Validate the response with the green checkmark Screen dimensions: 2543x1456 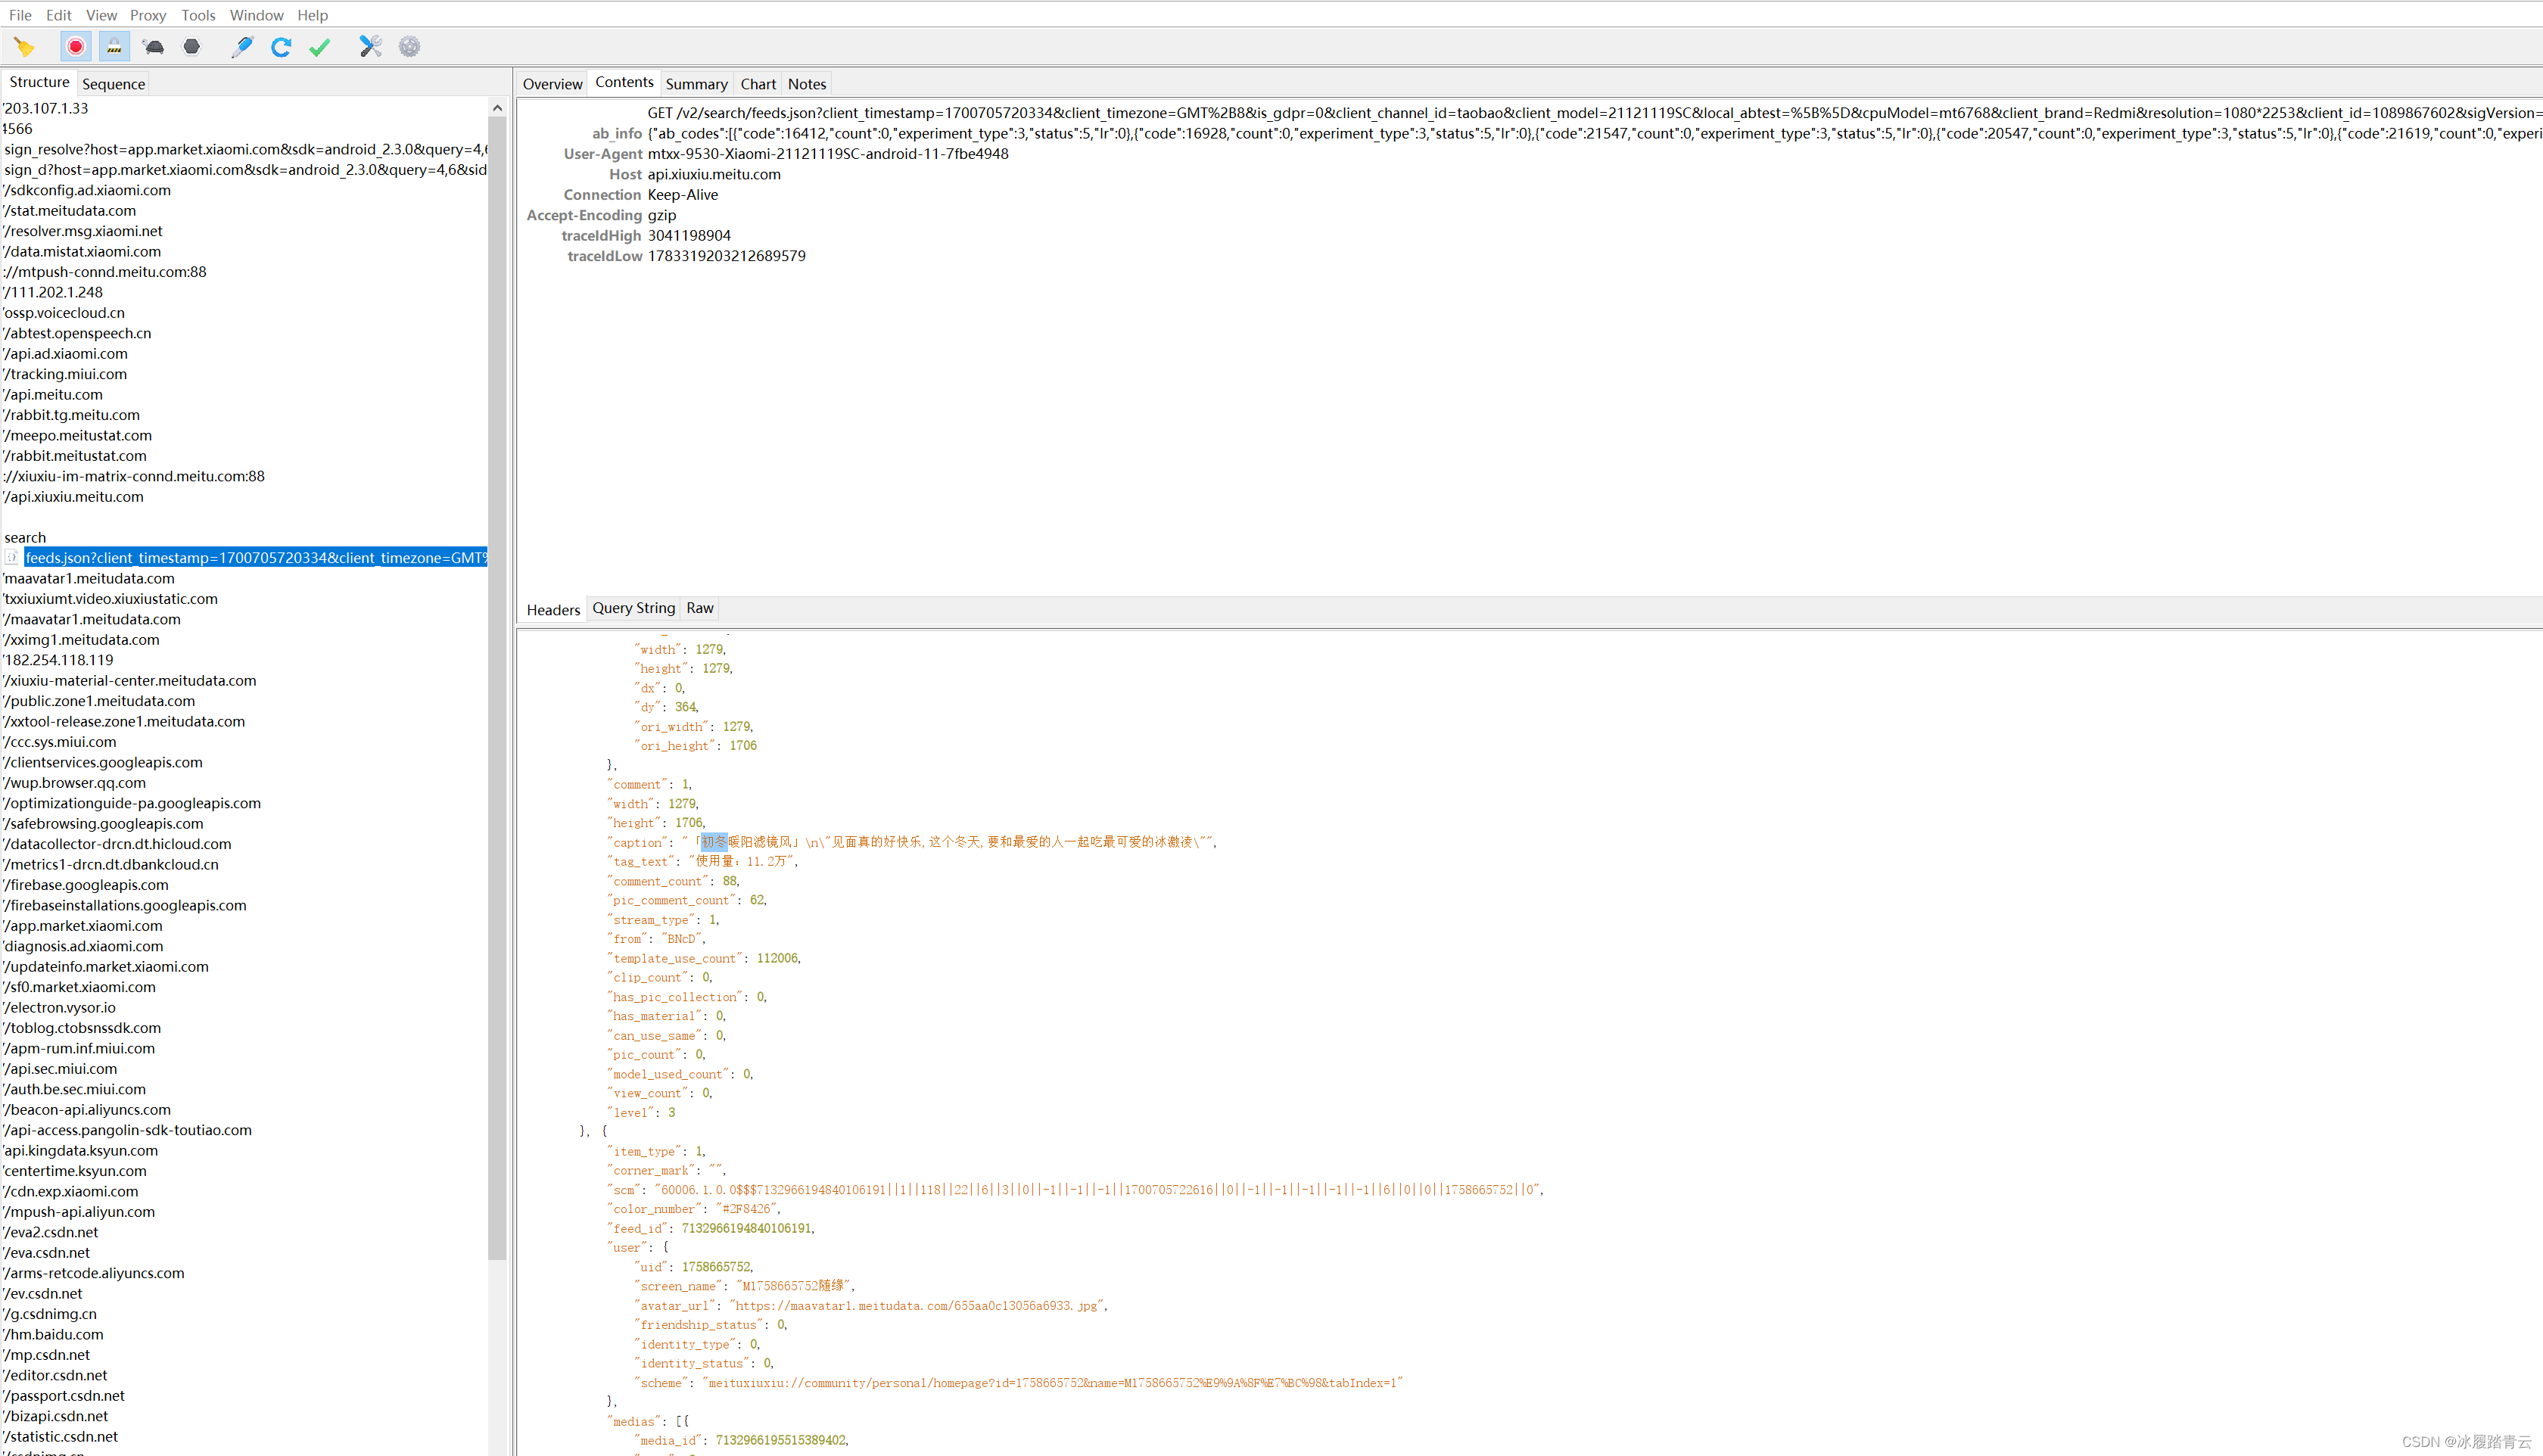click(320, 47)
